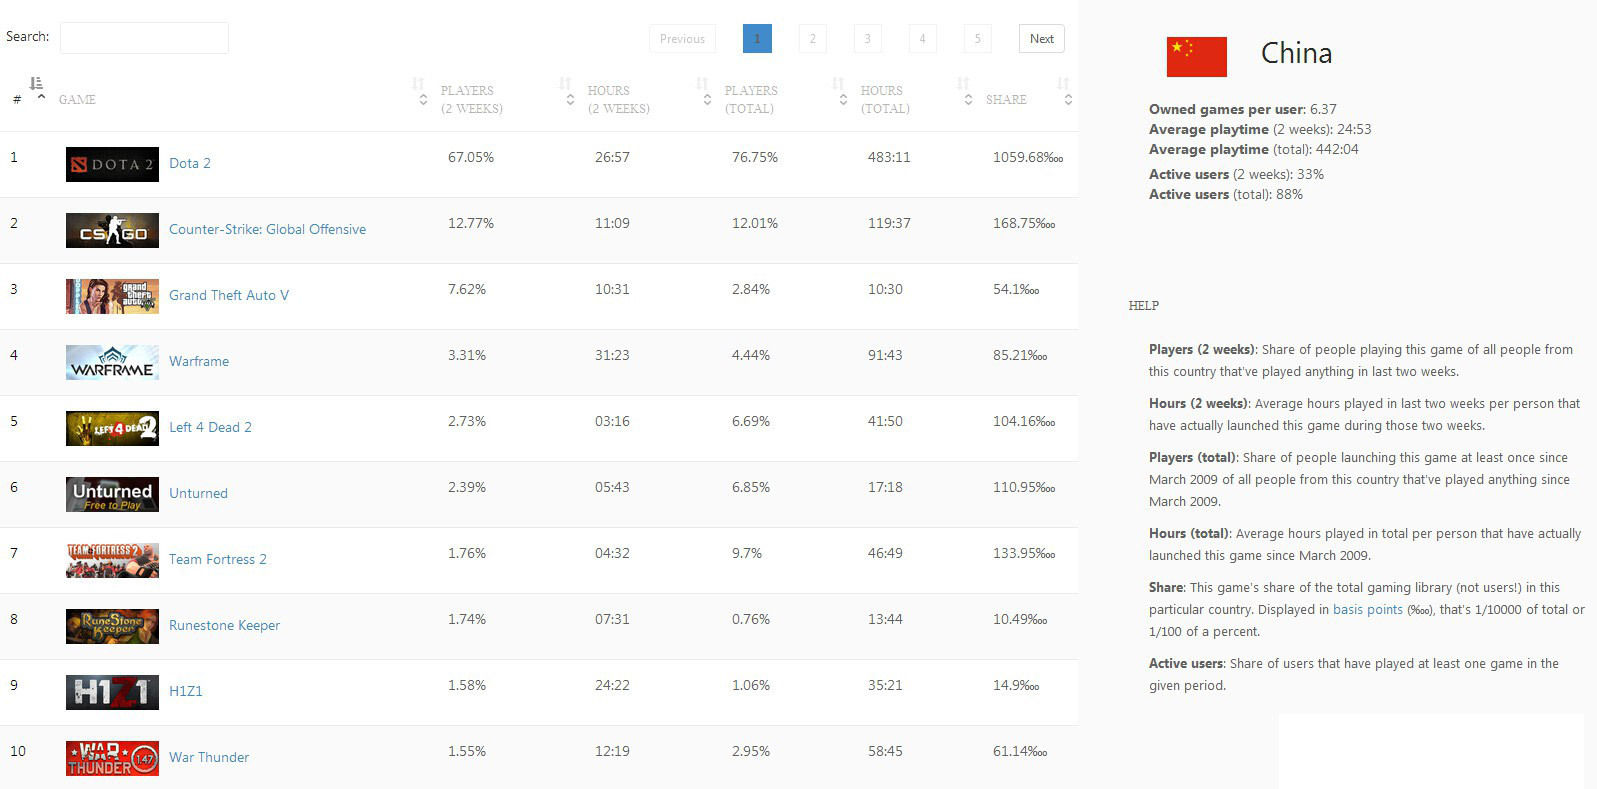The image size is (1597, 789).
Task: Click the China flag image
Action: click(x=1196, y=57)
